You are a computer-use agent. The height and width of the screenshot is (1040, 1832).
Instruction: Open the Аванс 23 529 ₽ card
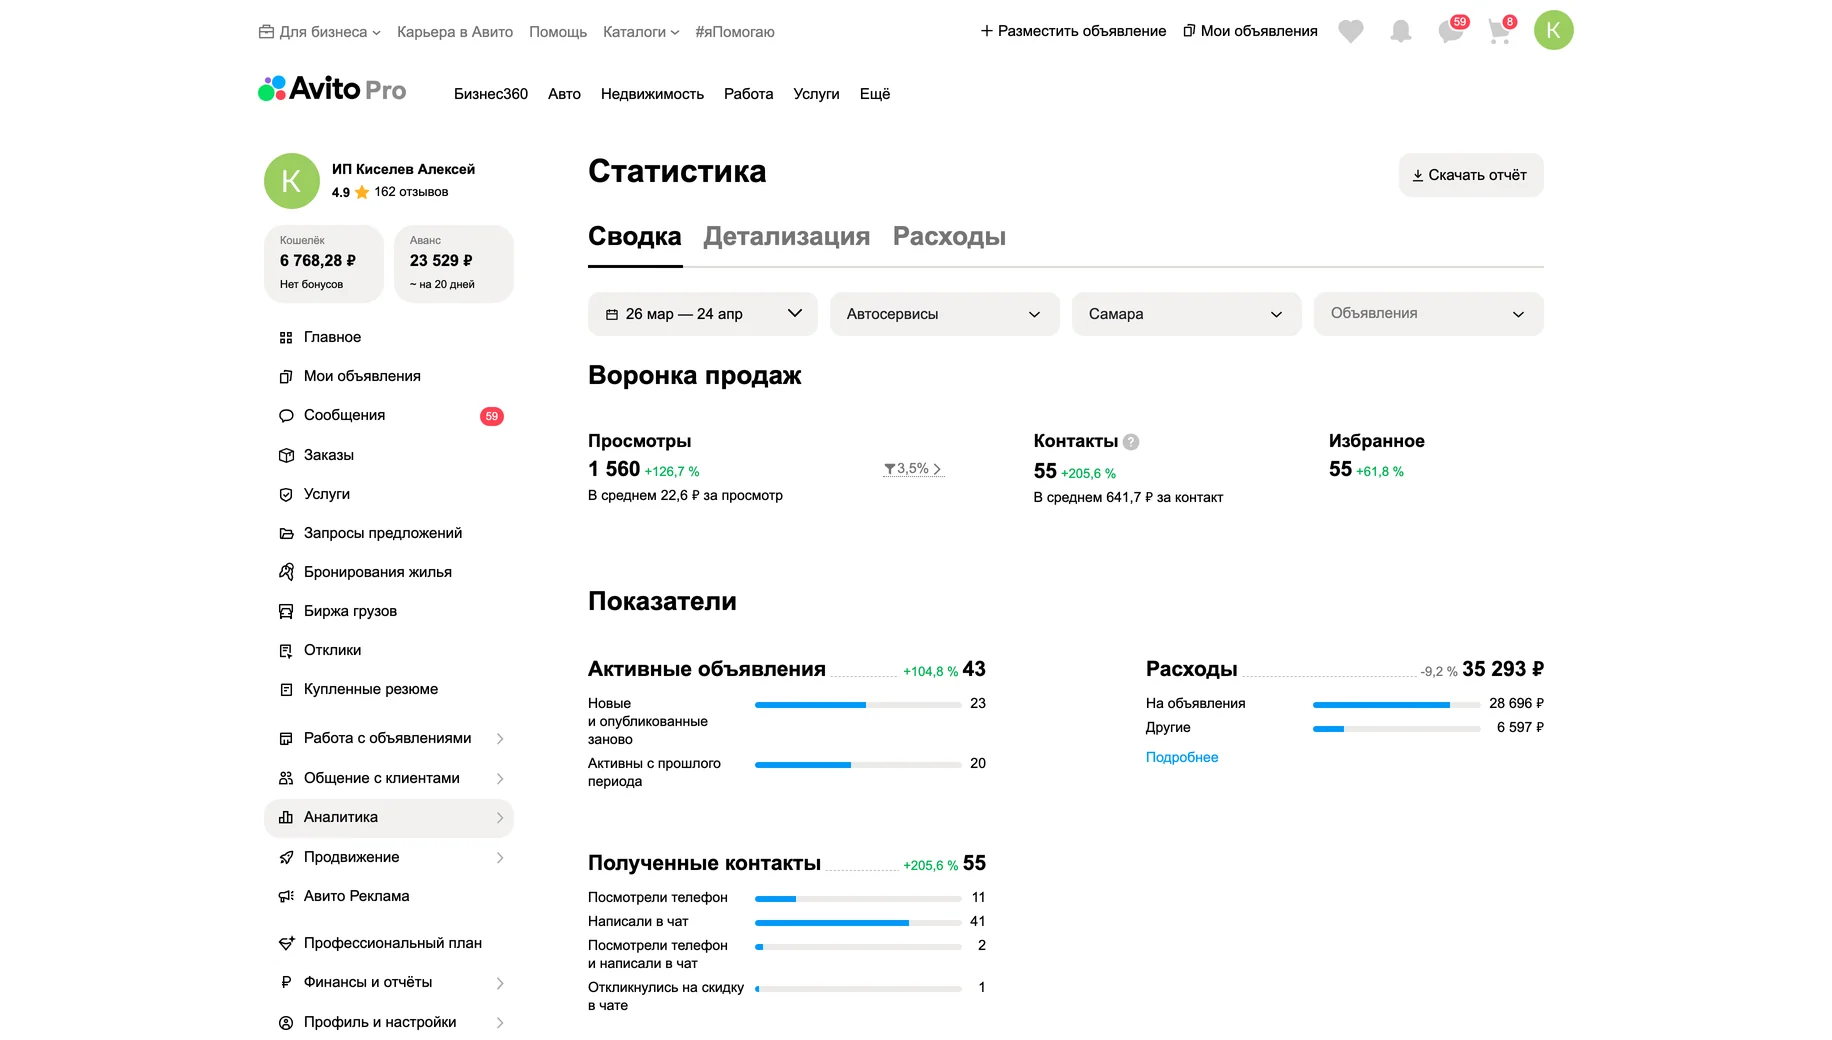coord(454,264)
